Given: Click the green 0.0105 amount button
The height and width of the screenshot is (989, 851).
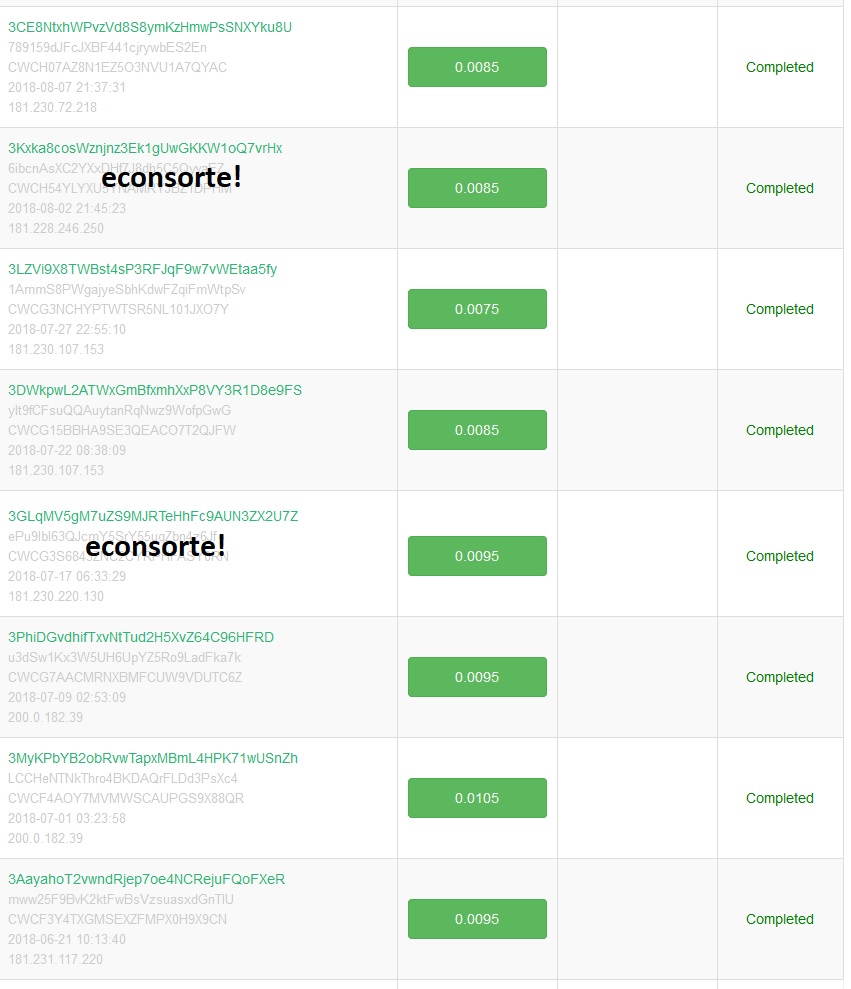Looking at the screenshot, I should click(x=477, y=799).
